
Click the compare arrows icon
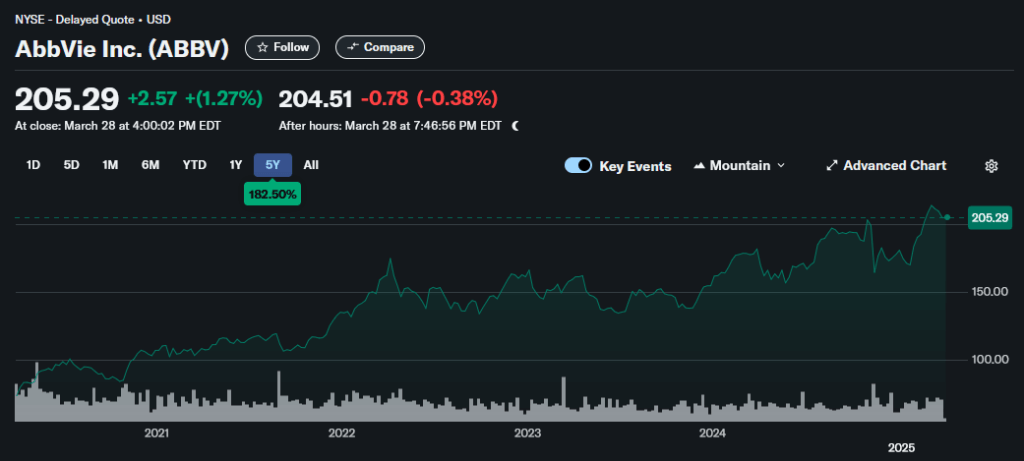click(353, 48)
